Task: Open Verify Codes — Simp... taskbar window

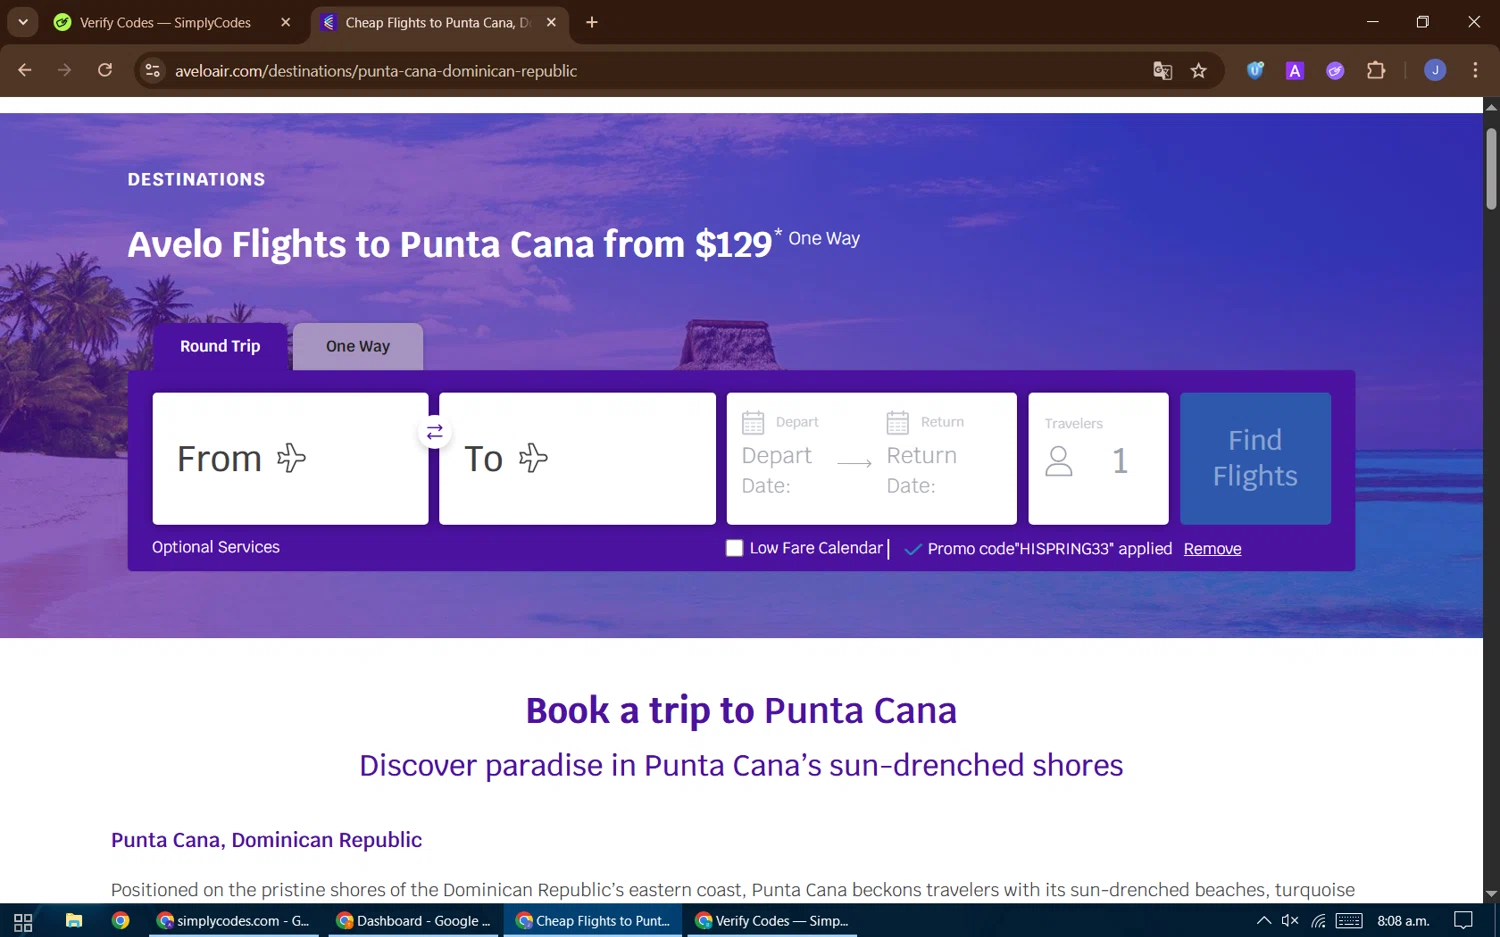Action: (772, 921)
